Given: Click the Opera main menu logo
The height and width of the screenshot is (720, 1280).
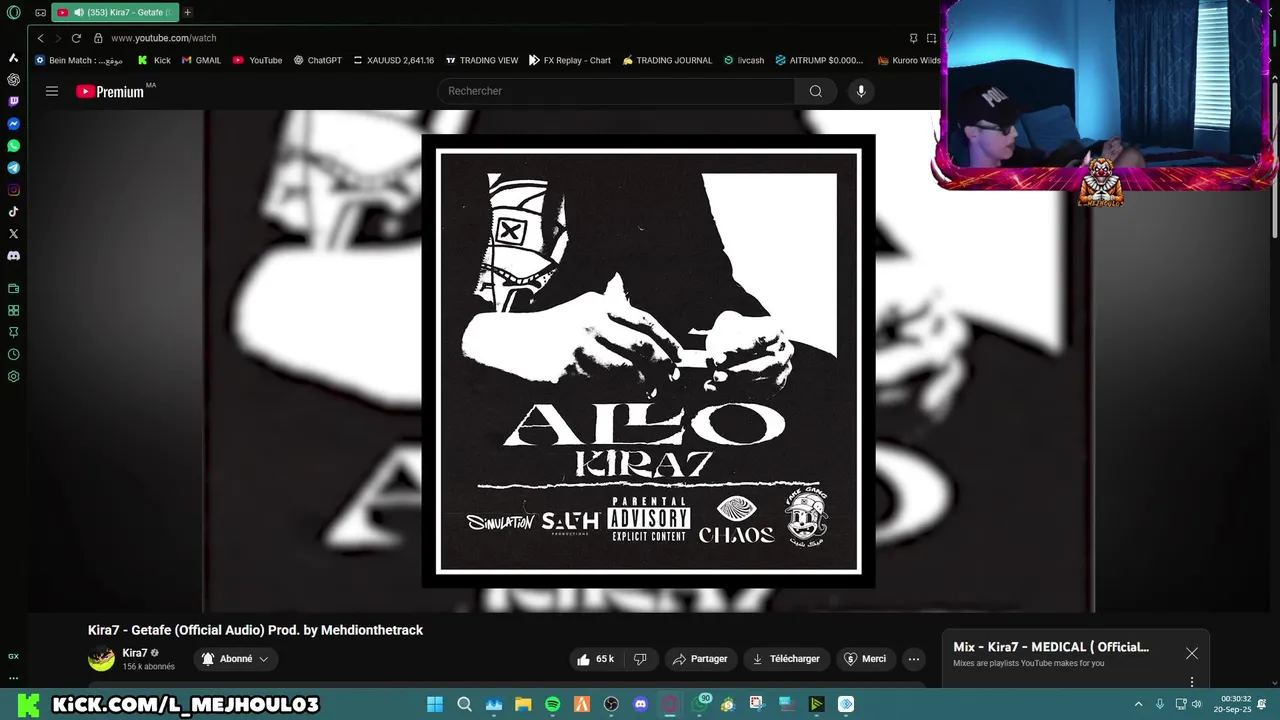Looking at the screenshot, I should pyautogui.click(x=14, y=13).
